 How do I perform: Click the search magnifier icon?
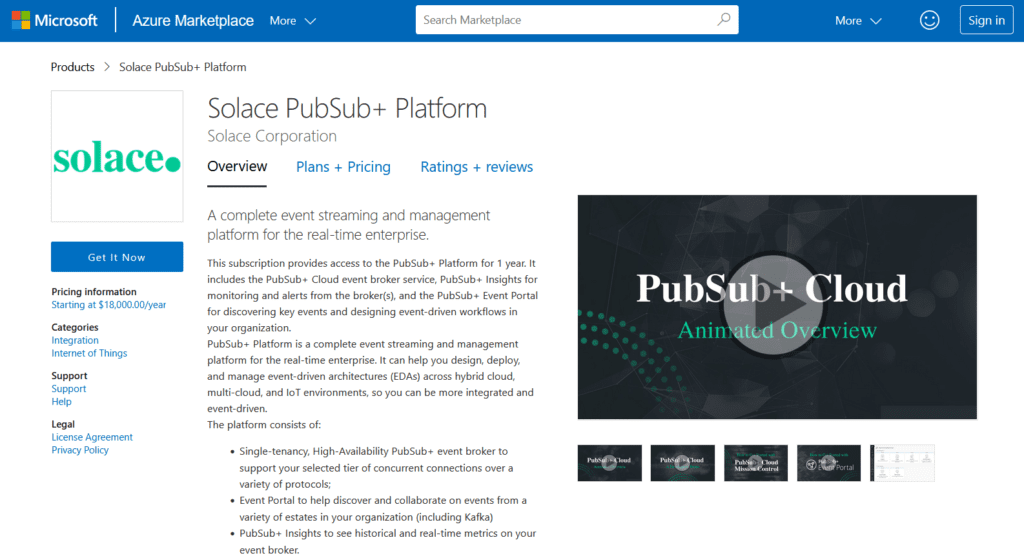click(724, 20)
